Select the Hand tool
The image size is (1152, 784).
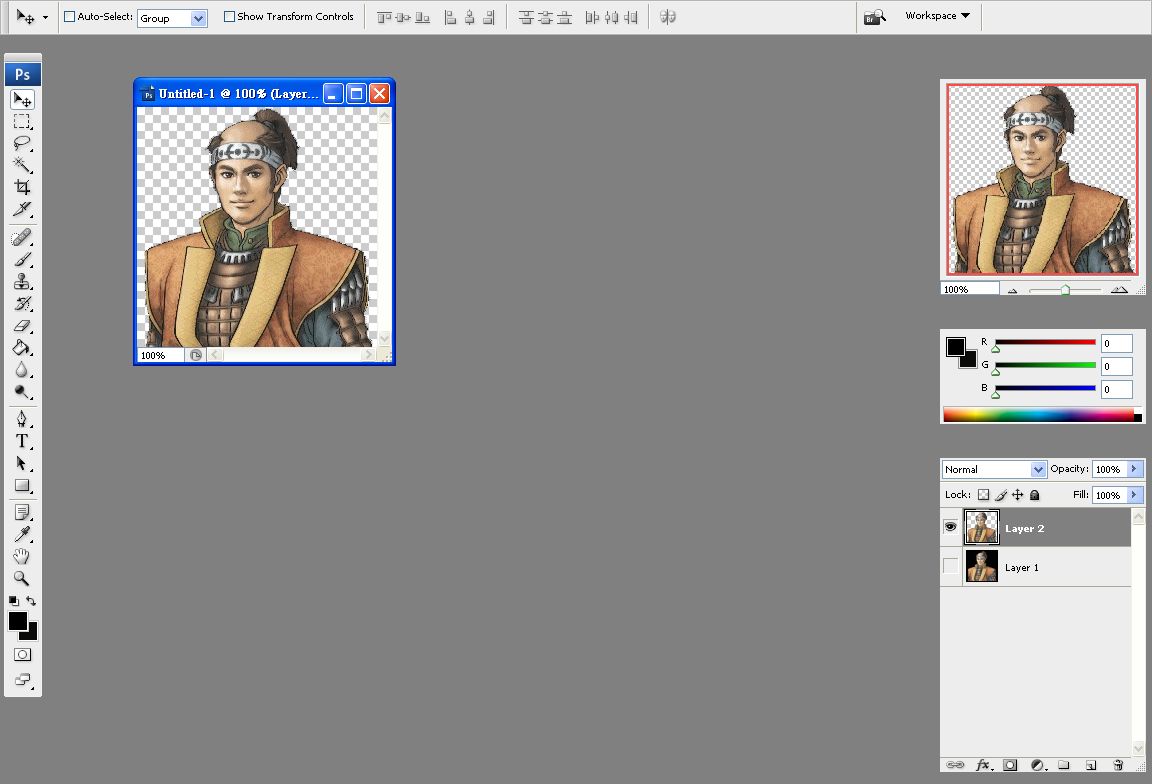22,556
